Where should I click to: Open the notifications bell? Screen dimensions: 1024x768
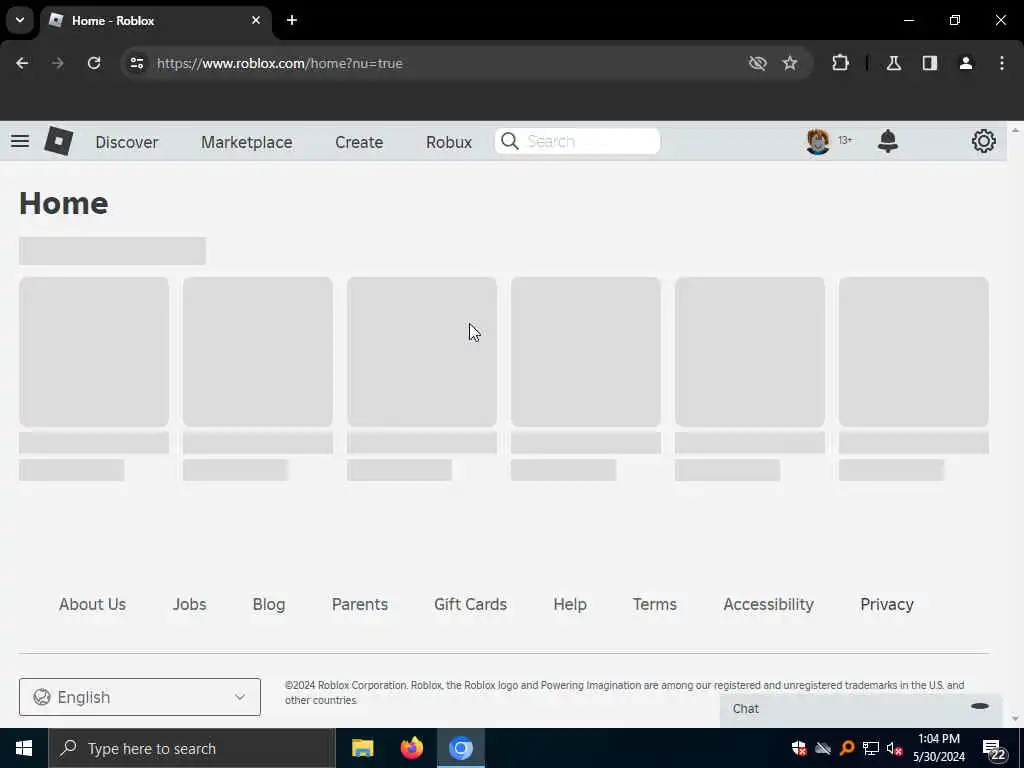pos(888,141)
